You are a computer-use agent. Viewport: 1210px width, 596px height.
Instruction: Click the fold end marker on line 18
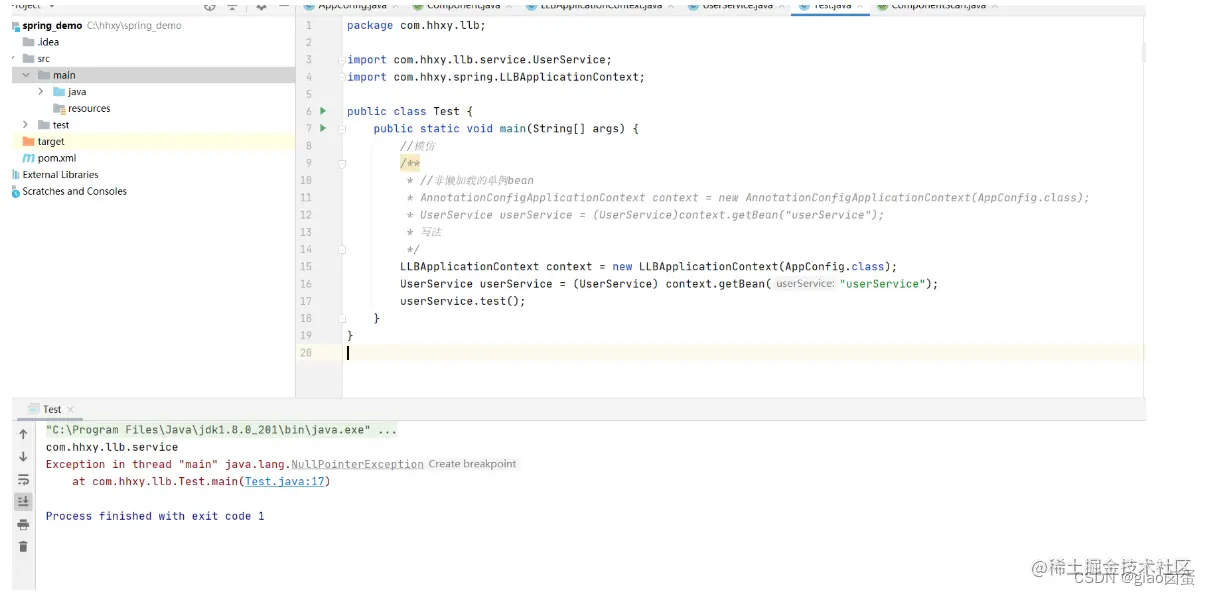point(342,318)
